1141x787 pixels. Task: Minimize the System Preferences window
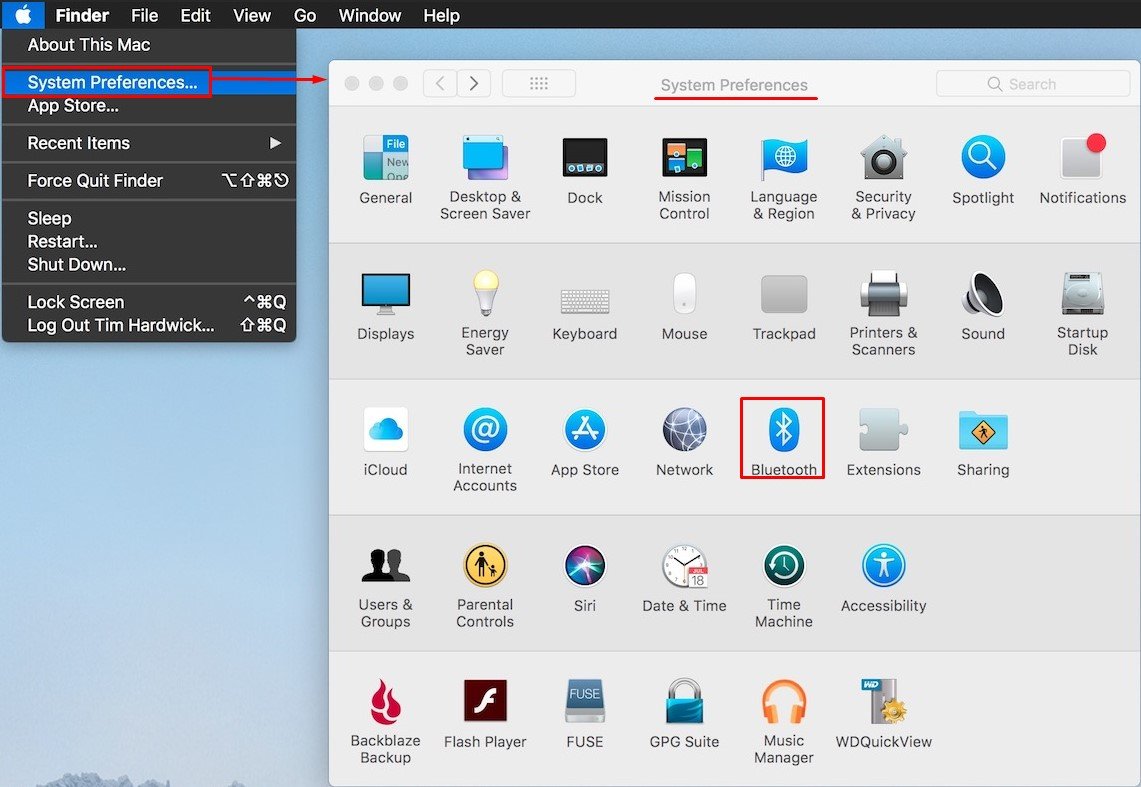(x=376, y=84)
